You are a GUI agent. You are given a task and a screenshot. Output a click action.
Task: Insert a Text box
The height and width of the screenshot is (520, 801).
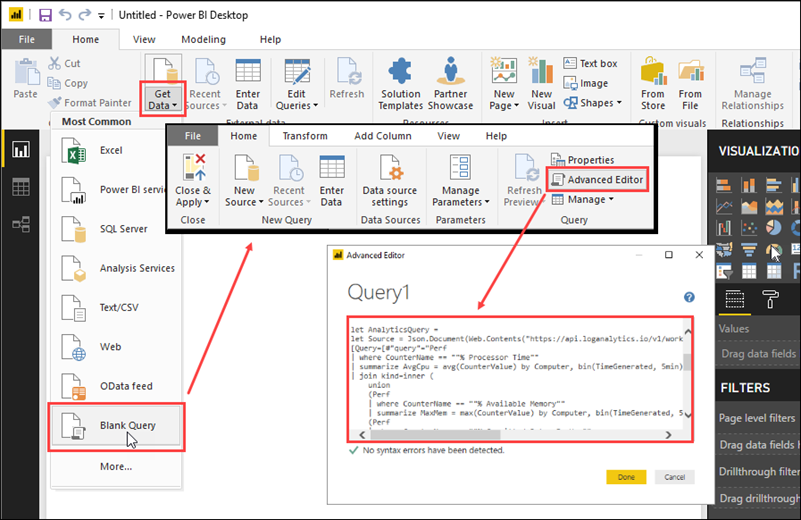[x=591, y=63]
